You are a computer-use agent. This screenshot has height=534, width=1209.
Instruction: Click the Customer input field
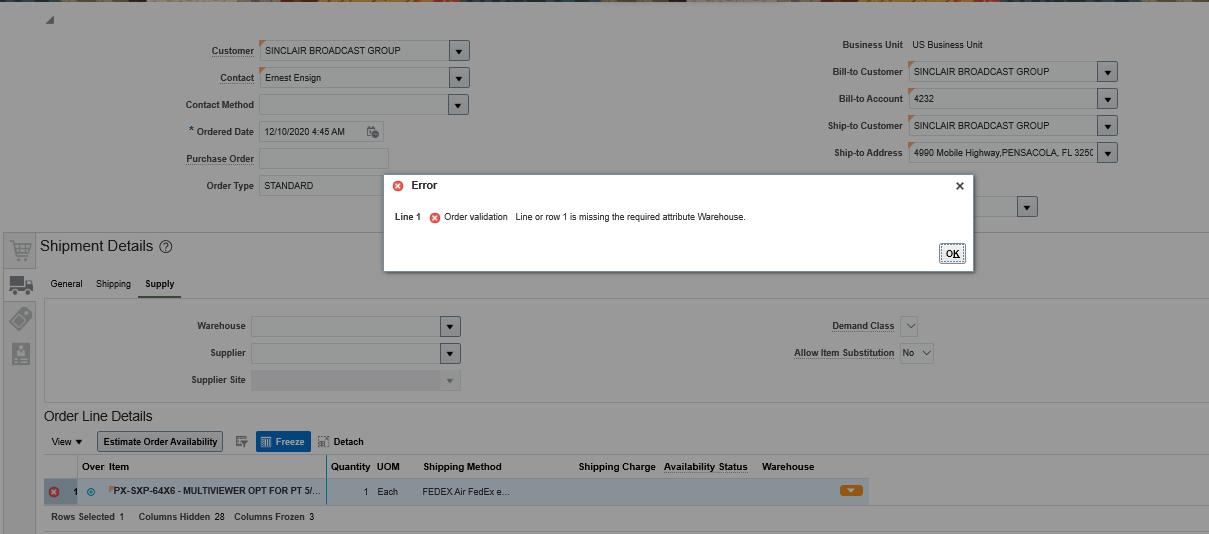click(354, 51)
